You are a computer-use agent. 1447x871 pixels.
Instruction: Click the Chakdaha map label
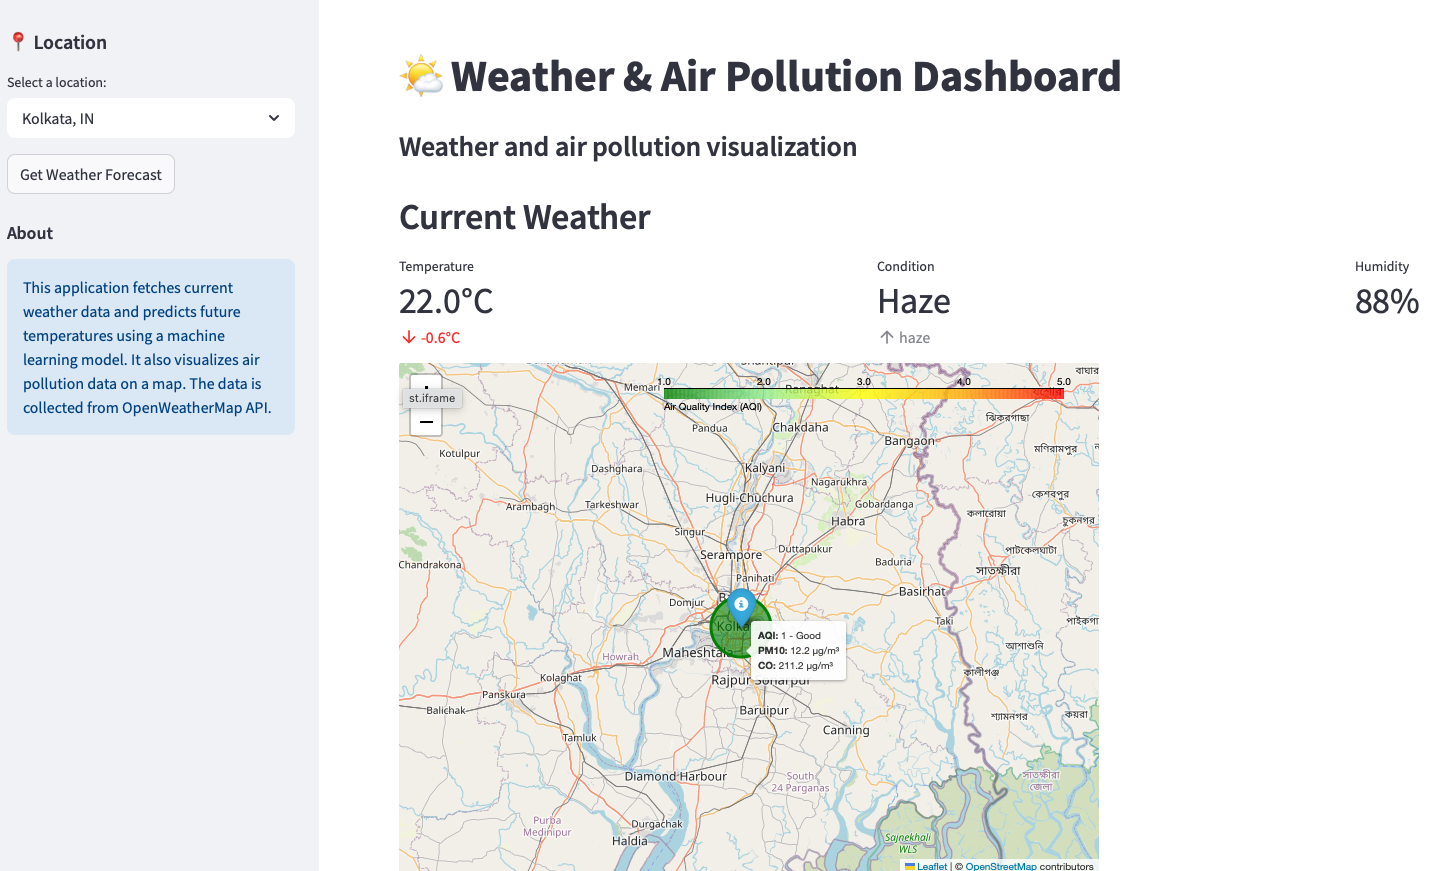point(800,427)
